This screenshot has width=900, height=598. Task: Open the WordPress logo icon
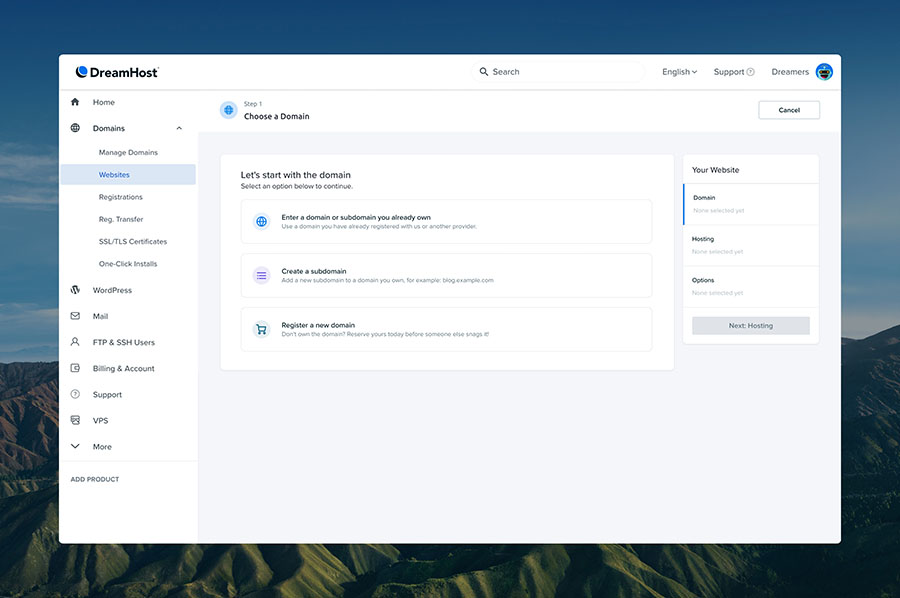[75, 290]
